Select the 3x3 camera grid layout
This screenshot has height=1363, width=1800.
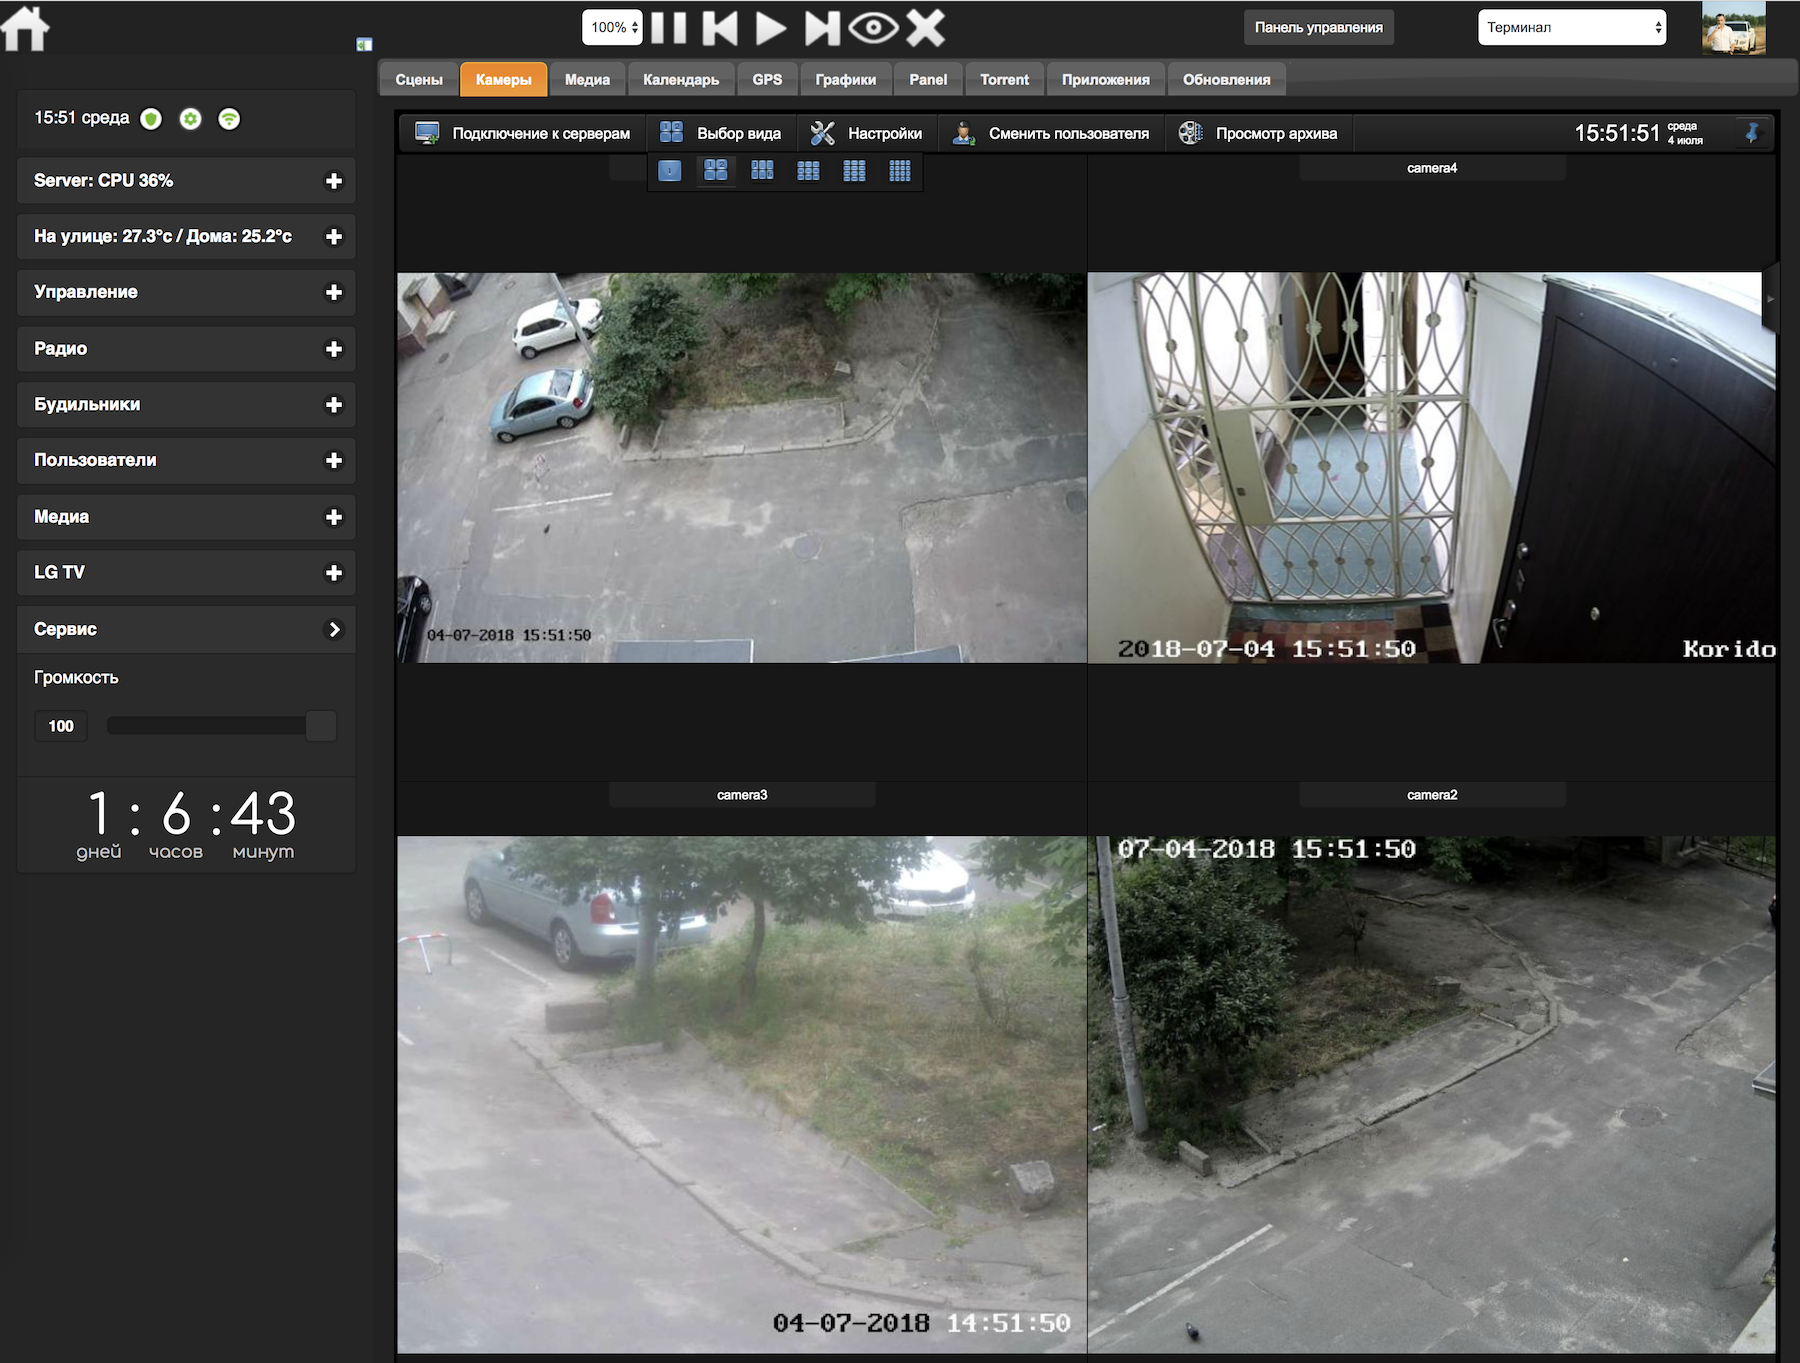[x=809, y=171]
